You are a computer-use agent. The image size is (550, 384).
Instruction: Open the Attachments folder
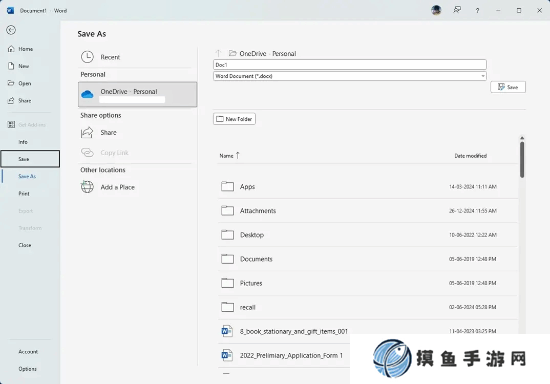(x=368, y=211)
